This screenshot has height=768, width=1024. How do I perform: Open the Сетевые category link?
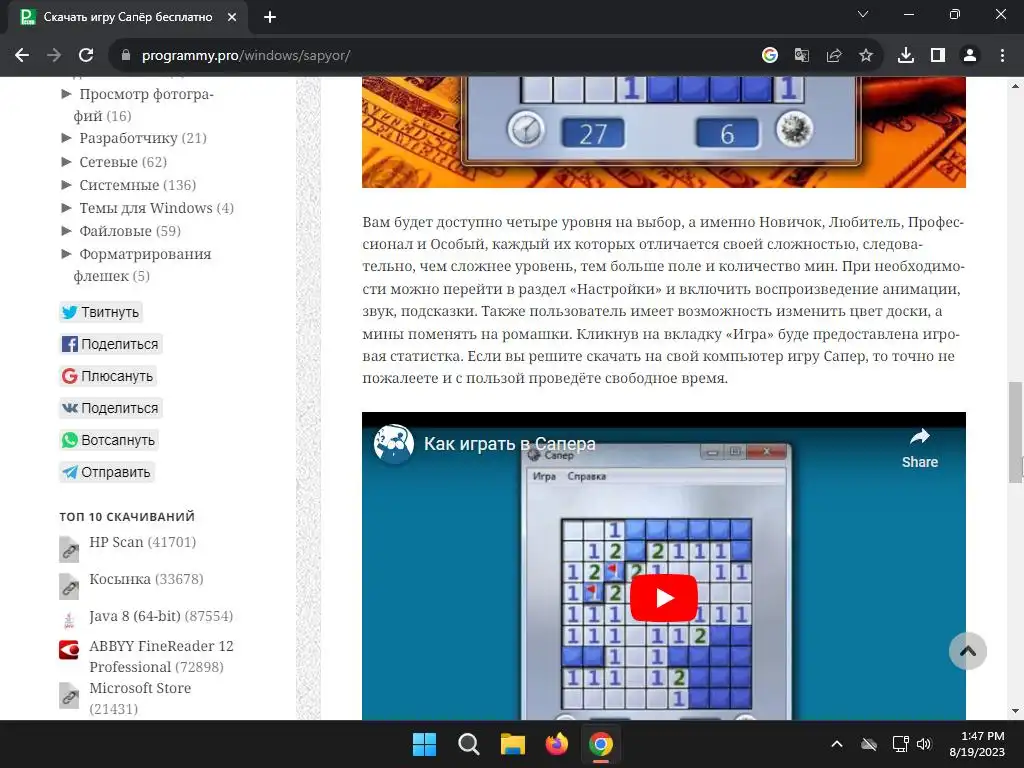108,161
